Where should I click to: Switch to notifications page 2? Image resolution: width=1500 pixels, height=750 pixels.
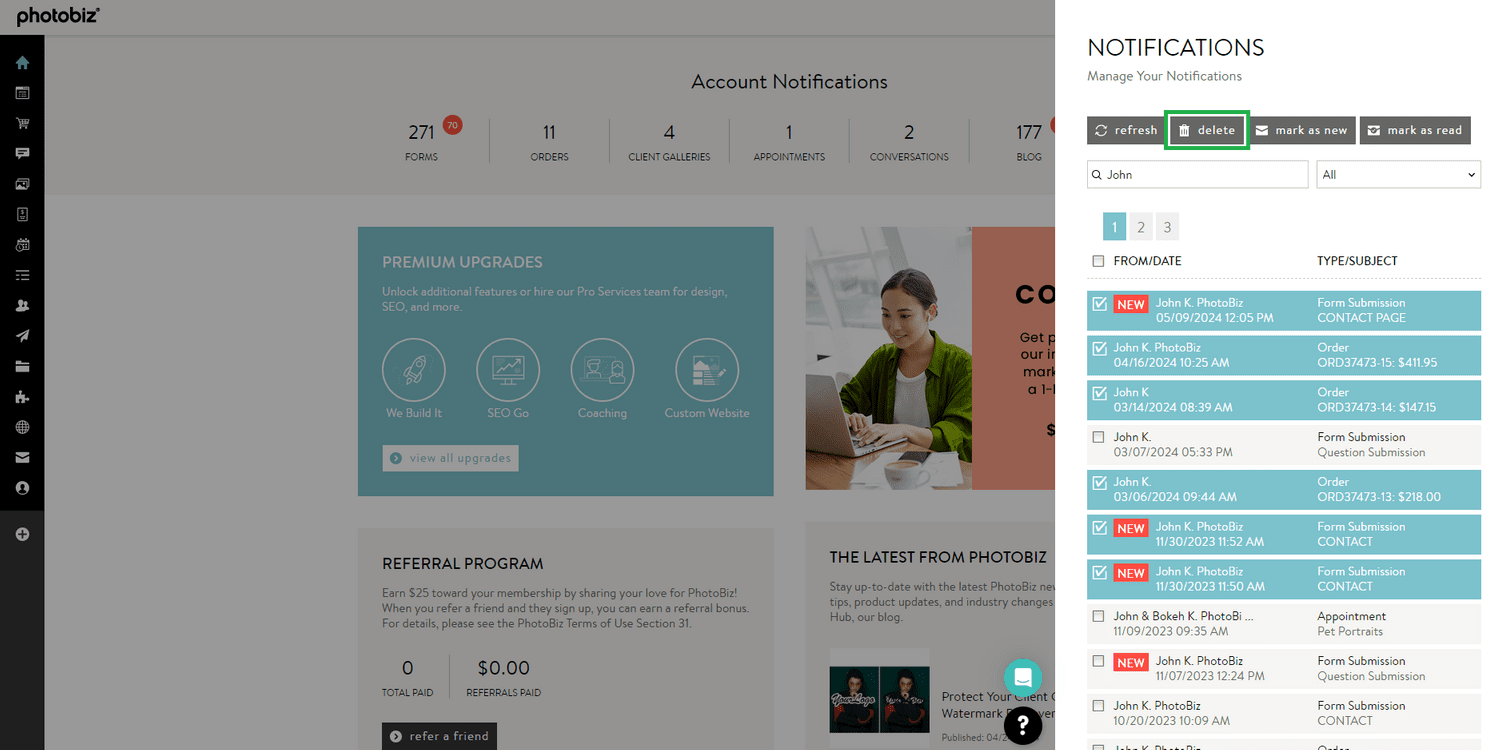[1140, 226]
